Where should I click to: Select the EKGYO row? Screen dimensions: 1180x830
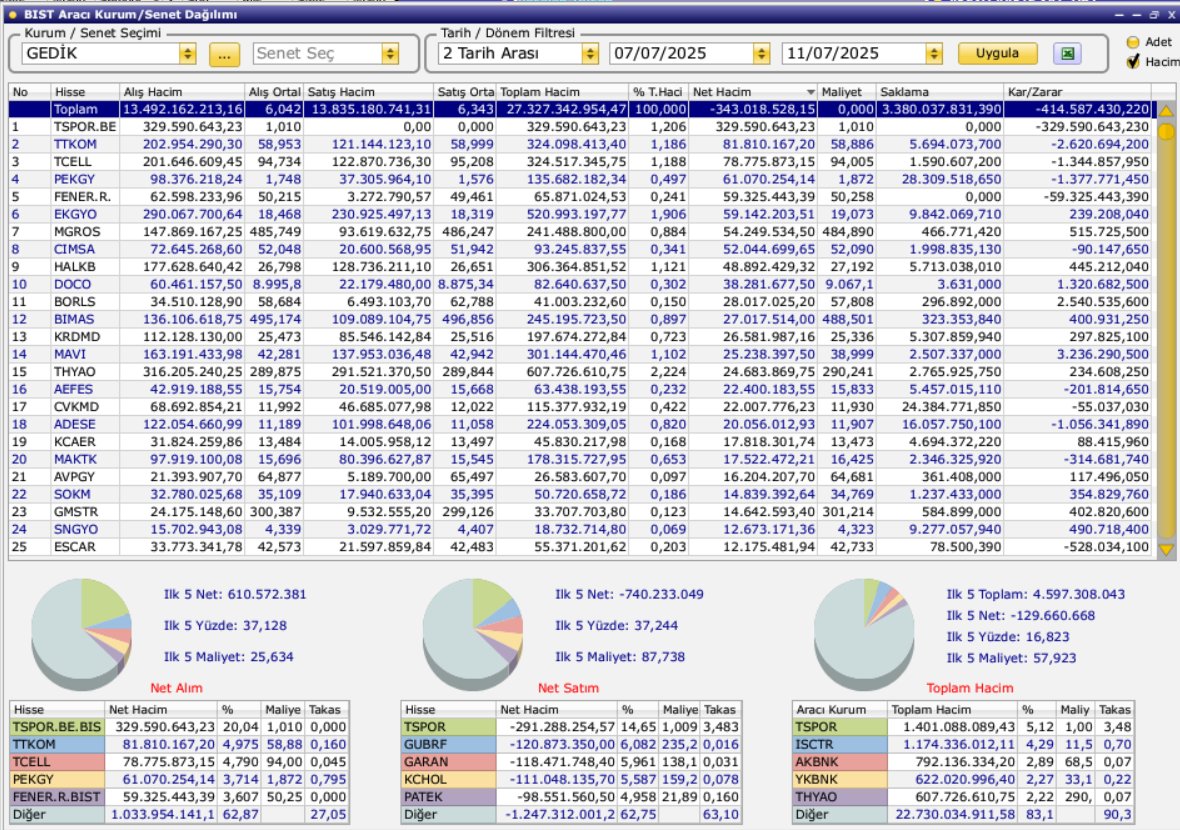pos(580,214)
